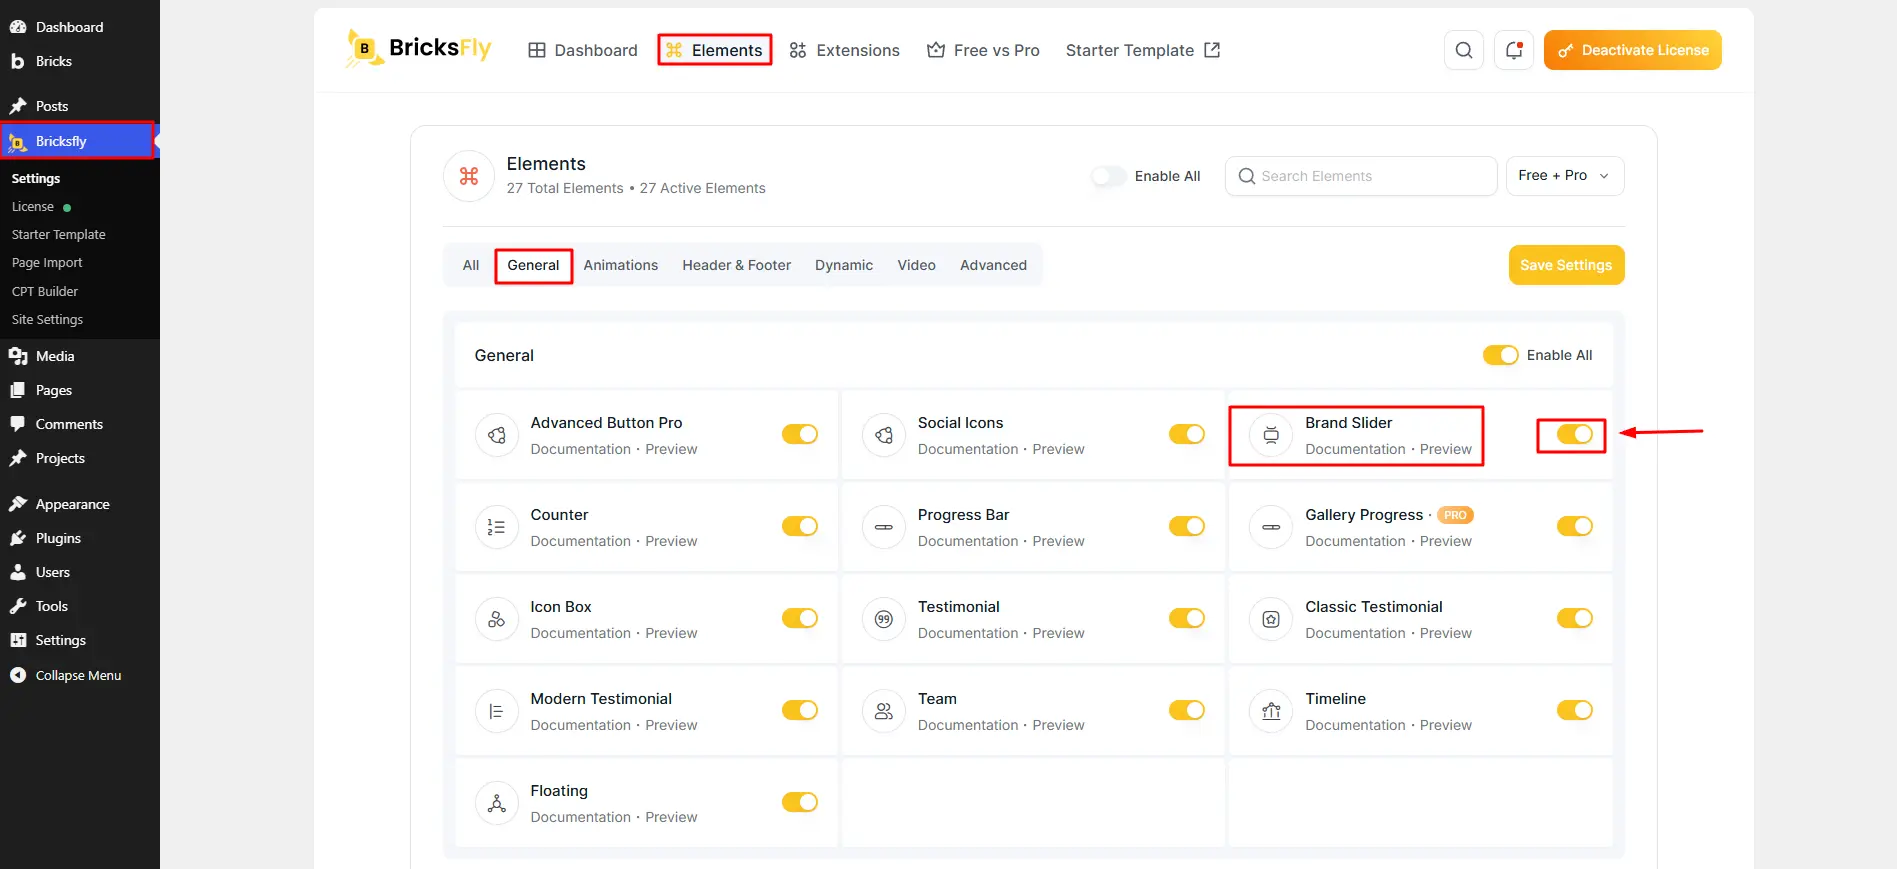Disable the Team toggle
The height and width of the screenshot is (869, 1897).
coord(1187,710)
